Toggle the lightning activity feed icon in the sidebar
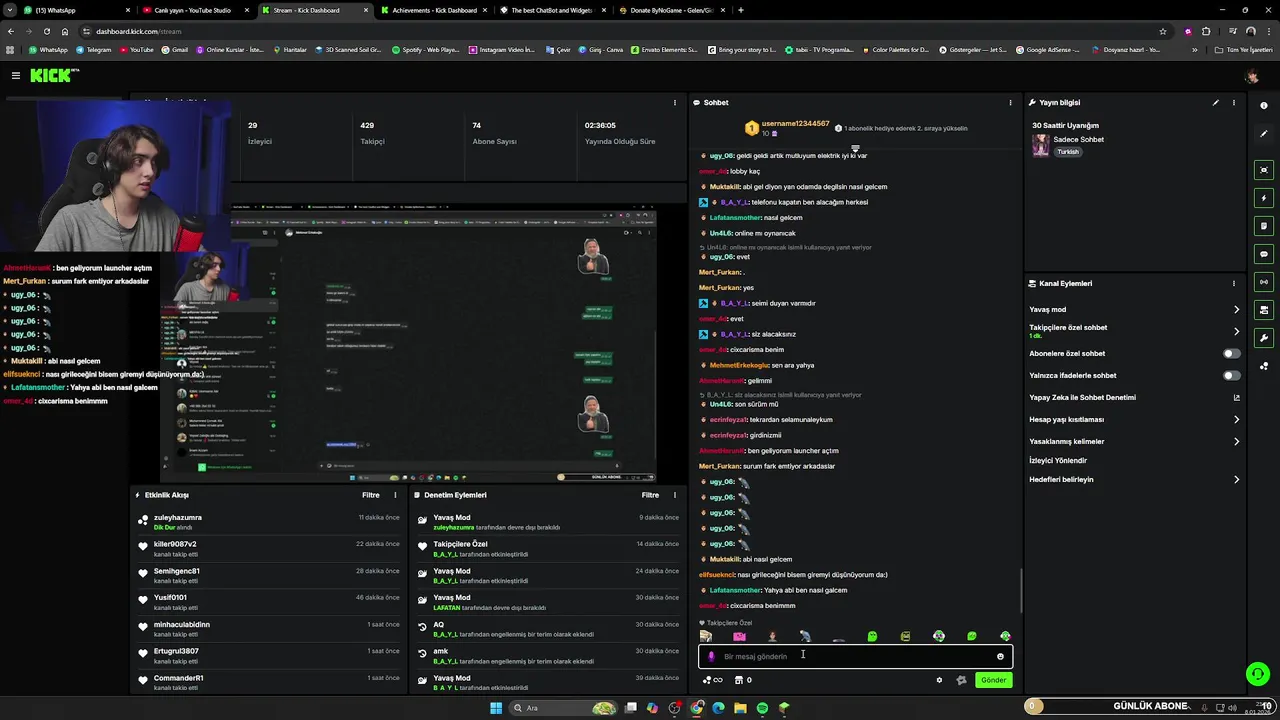Image resolution: width=1280 pixels, height=720 pixels. pos(1264,198)
